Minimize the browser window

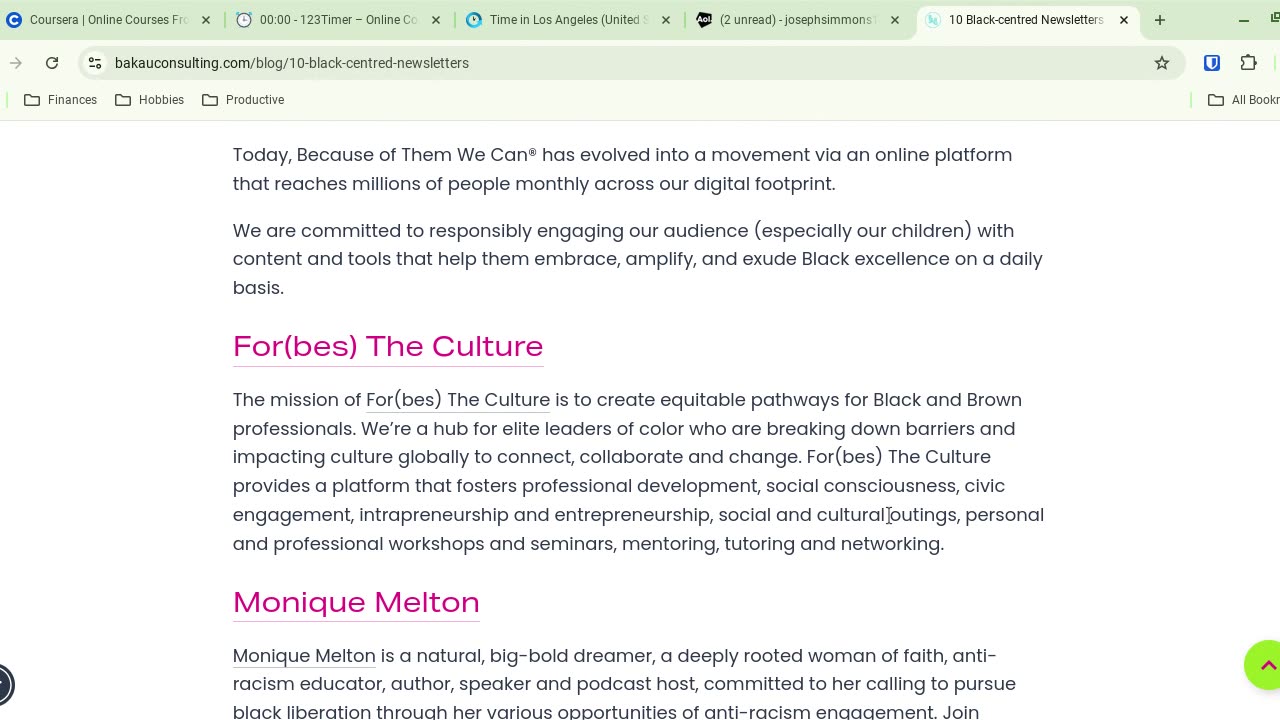click(1244, 20)
